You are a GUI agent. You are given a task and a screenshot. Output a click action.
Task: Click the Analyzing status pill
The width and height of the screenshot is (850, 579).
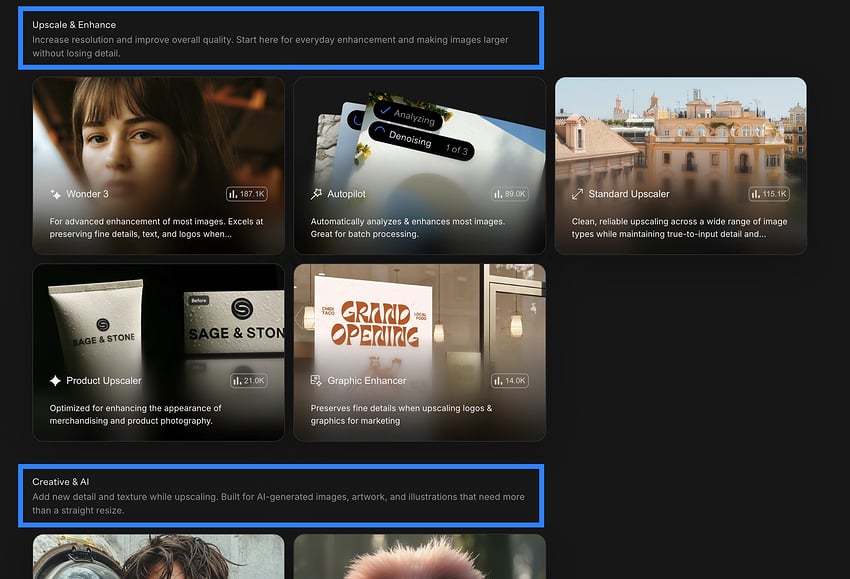point(408,114)
